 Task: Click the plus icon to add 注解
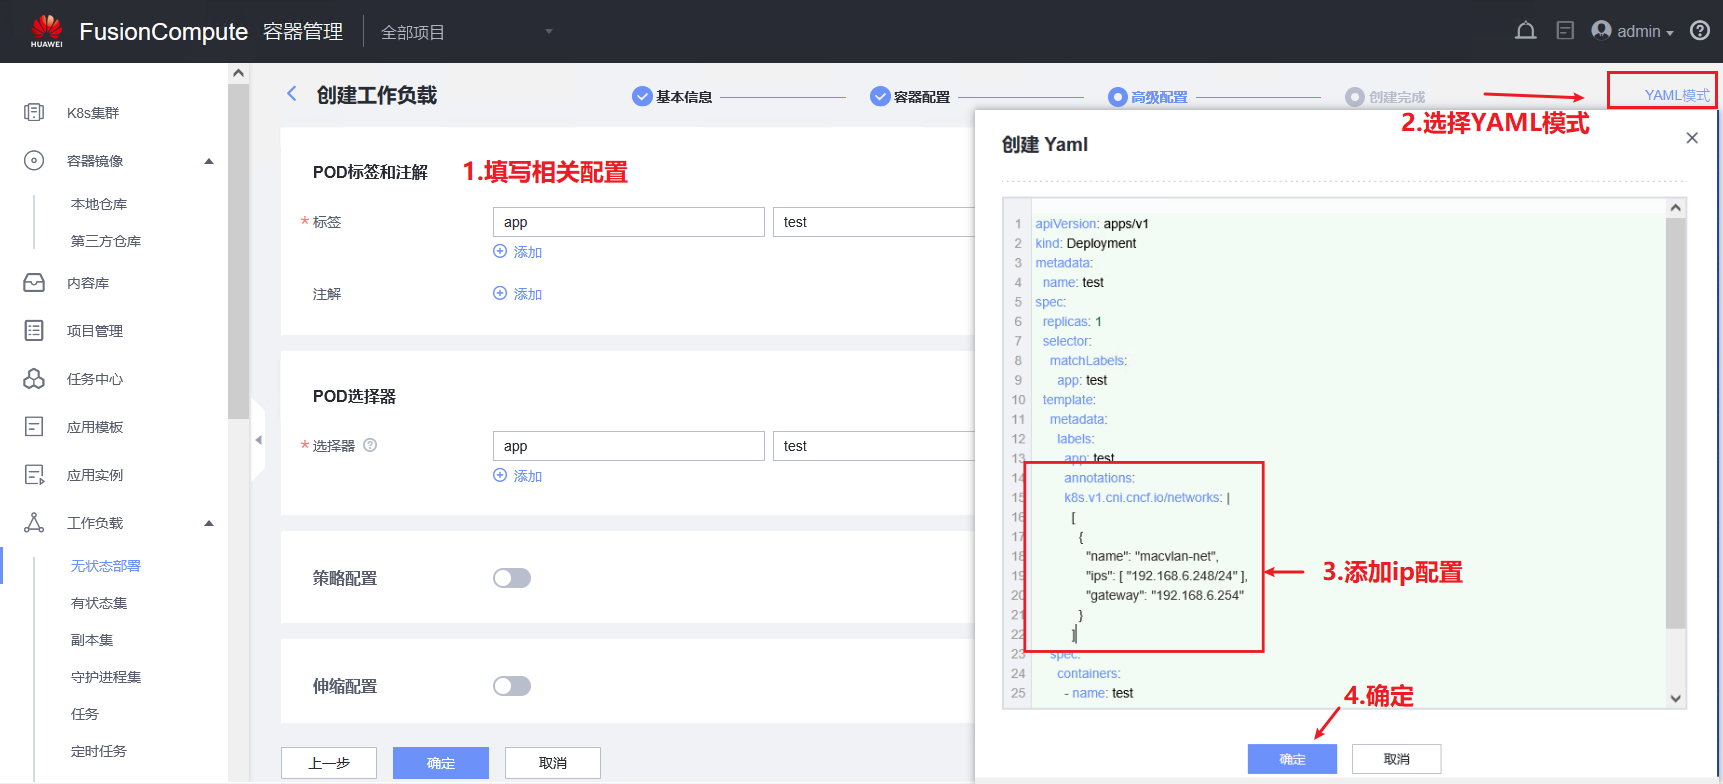tap(500, 293)
